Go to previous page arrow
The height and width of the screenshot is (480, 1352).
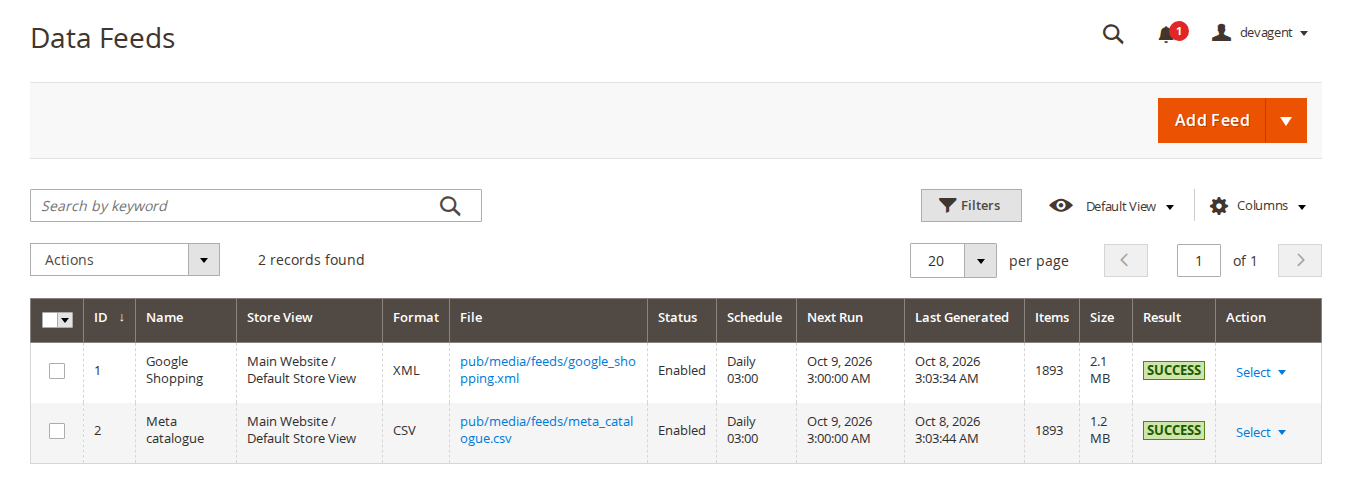click(x=1125, y=260)
